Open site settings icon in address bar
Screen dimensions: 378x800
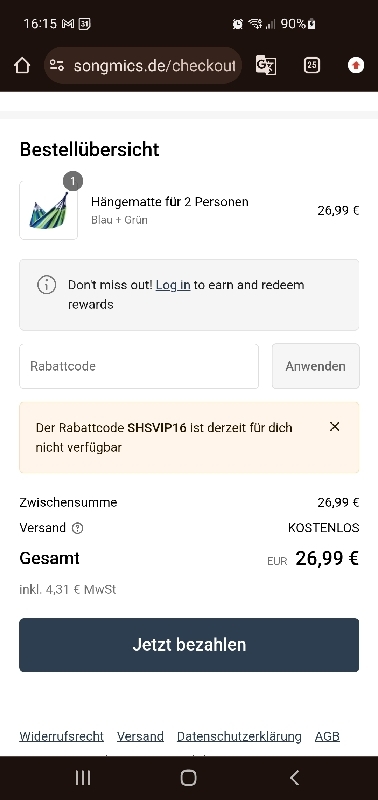(x=57, y=65)
